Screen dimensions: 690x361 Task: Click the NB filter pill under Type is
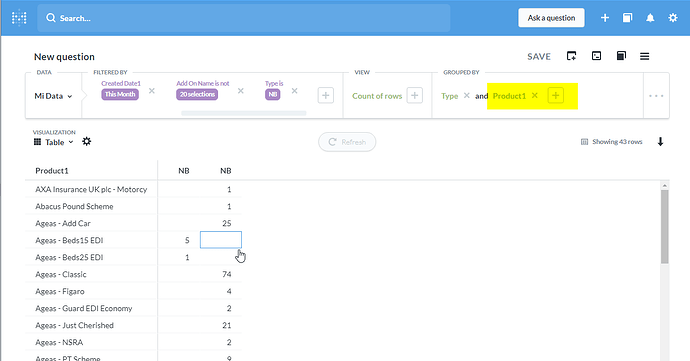[x=272, y=94]
